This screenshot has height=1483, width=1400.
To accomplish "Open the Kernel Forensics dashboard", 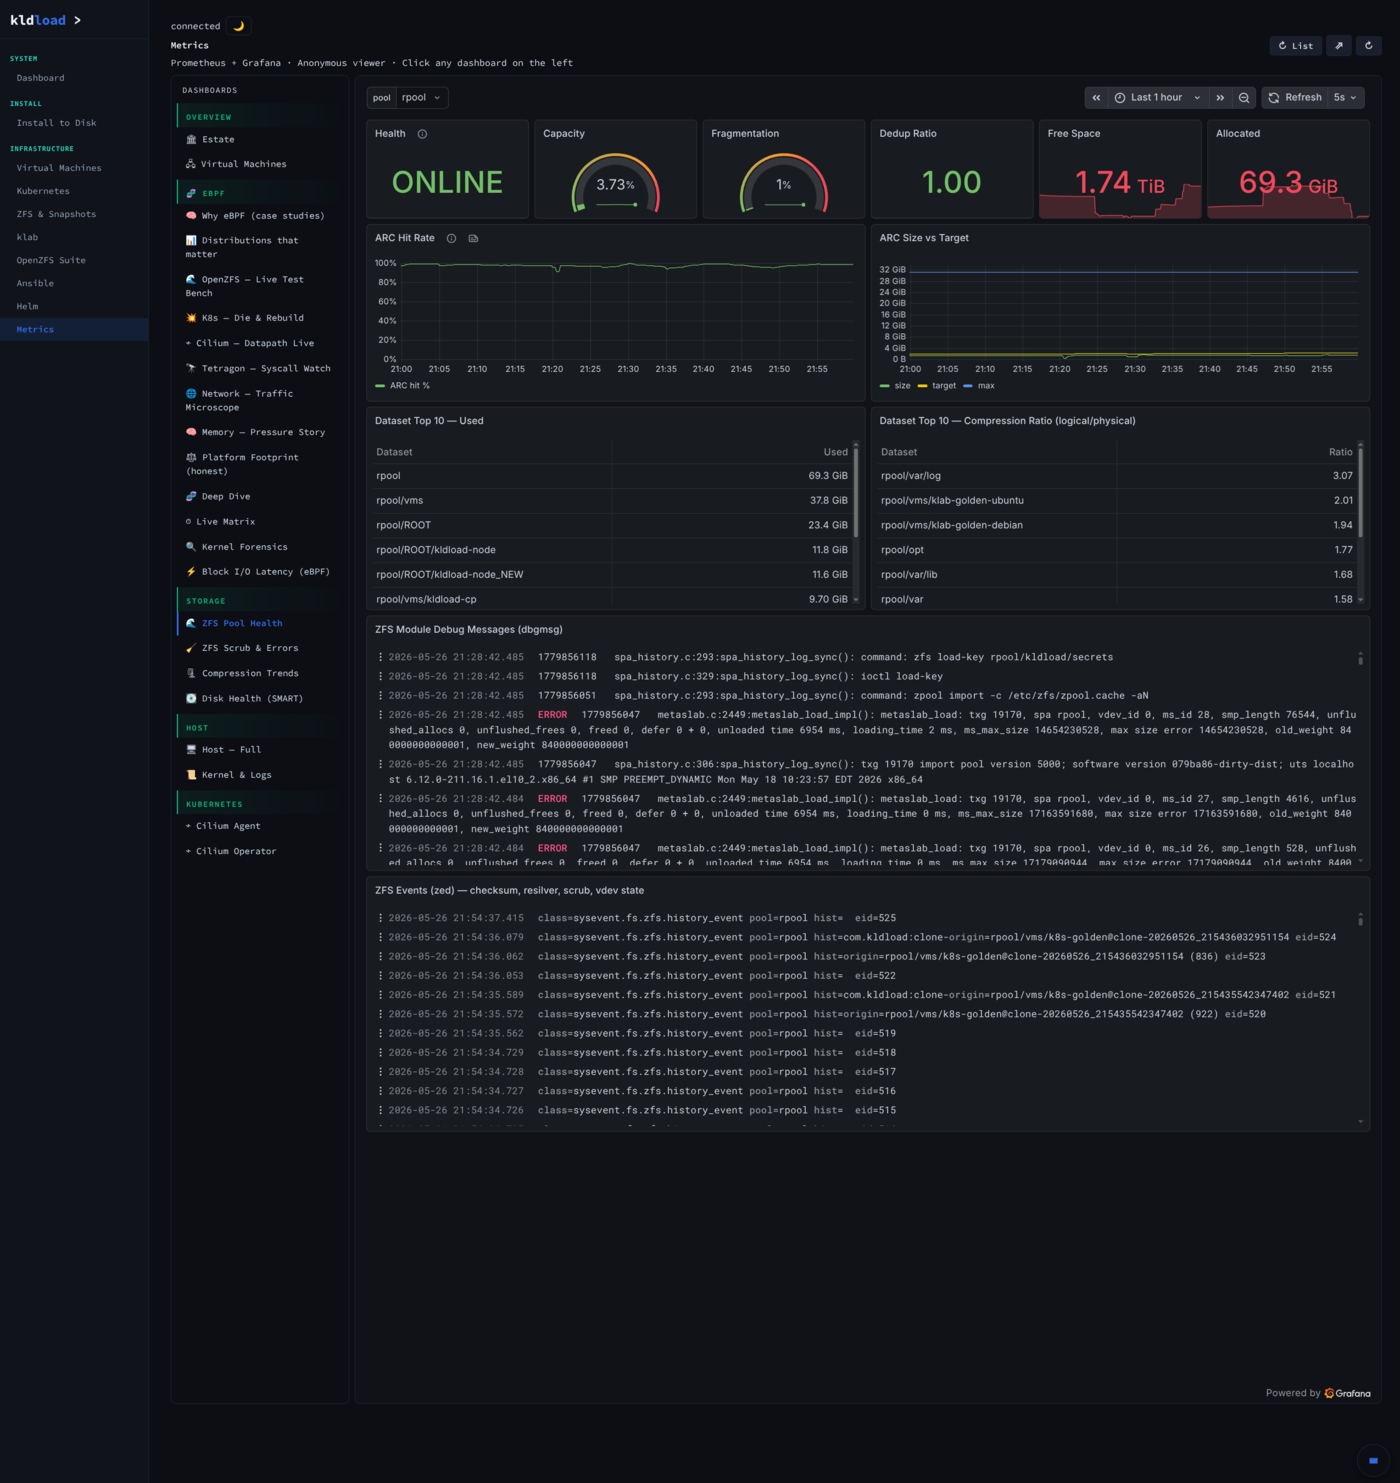I will click(x=259, y=547).
